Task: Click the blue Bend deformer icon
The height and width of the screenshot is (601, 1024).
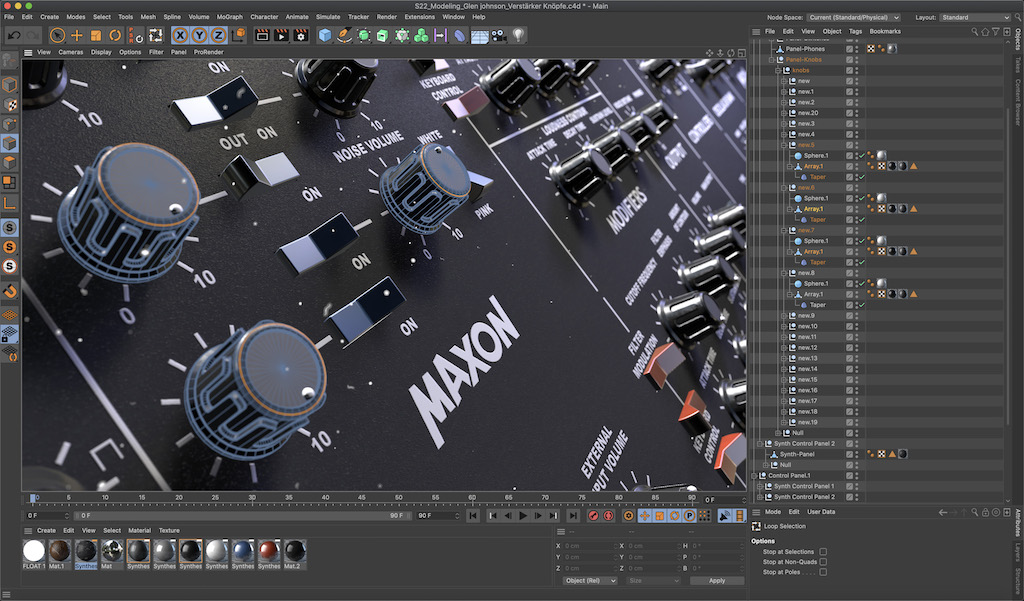Action: point(460,35)
